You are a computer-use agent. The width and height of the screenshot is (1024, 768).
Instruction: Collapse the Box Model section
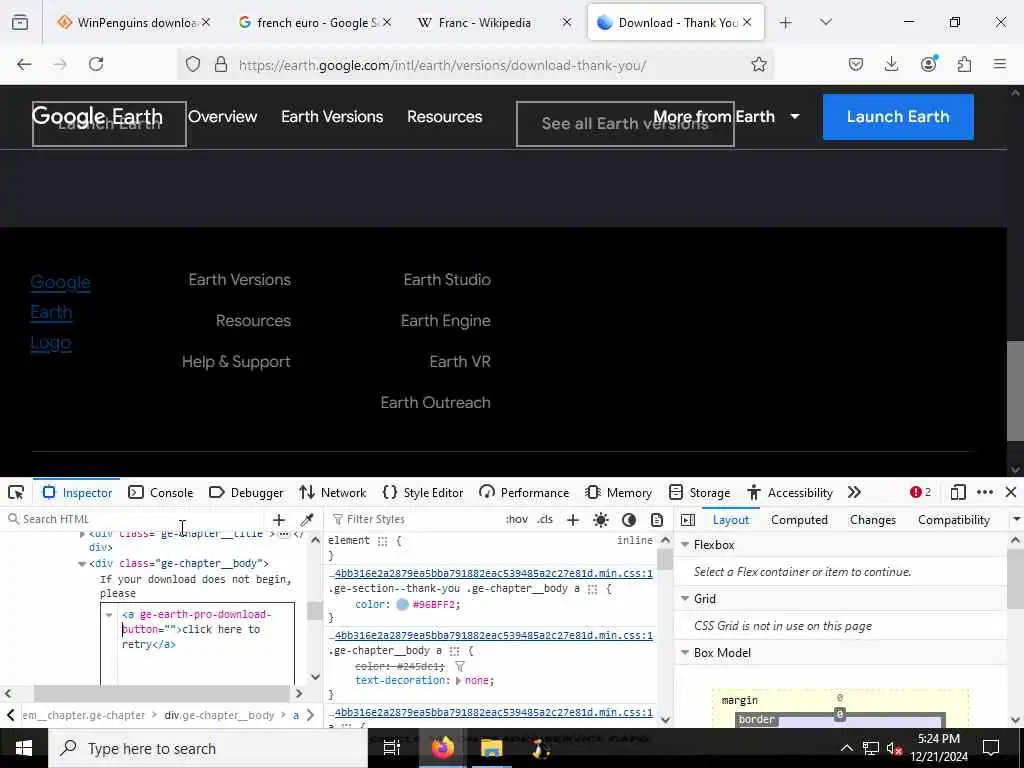685,652
